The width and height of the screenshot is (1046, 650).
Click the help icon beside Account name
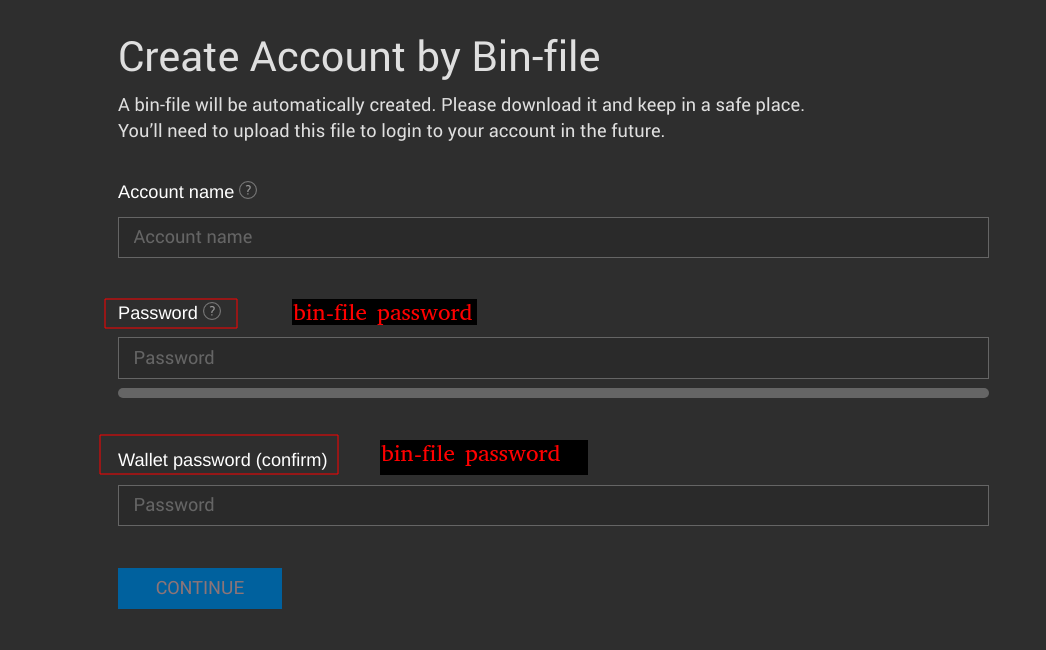247,190
